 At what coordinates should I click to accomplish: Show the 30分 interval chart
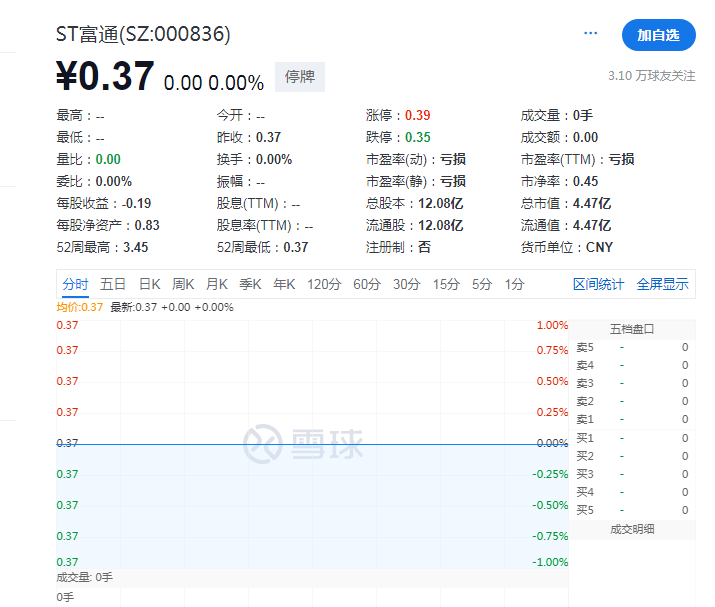[406, 284]
